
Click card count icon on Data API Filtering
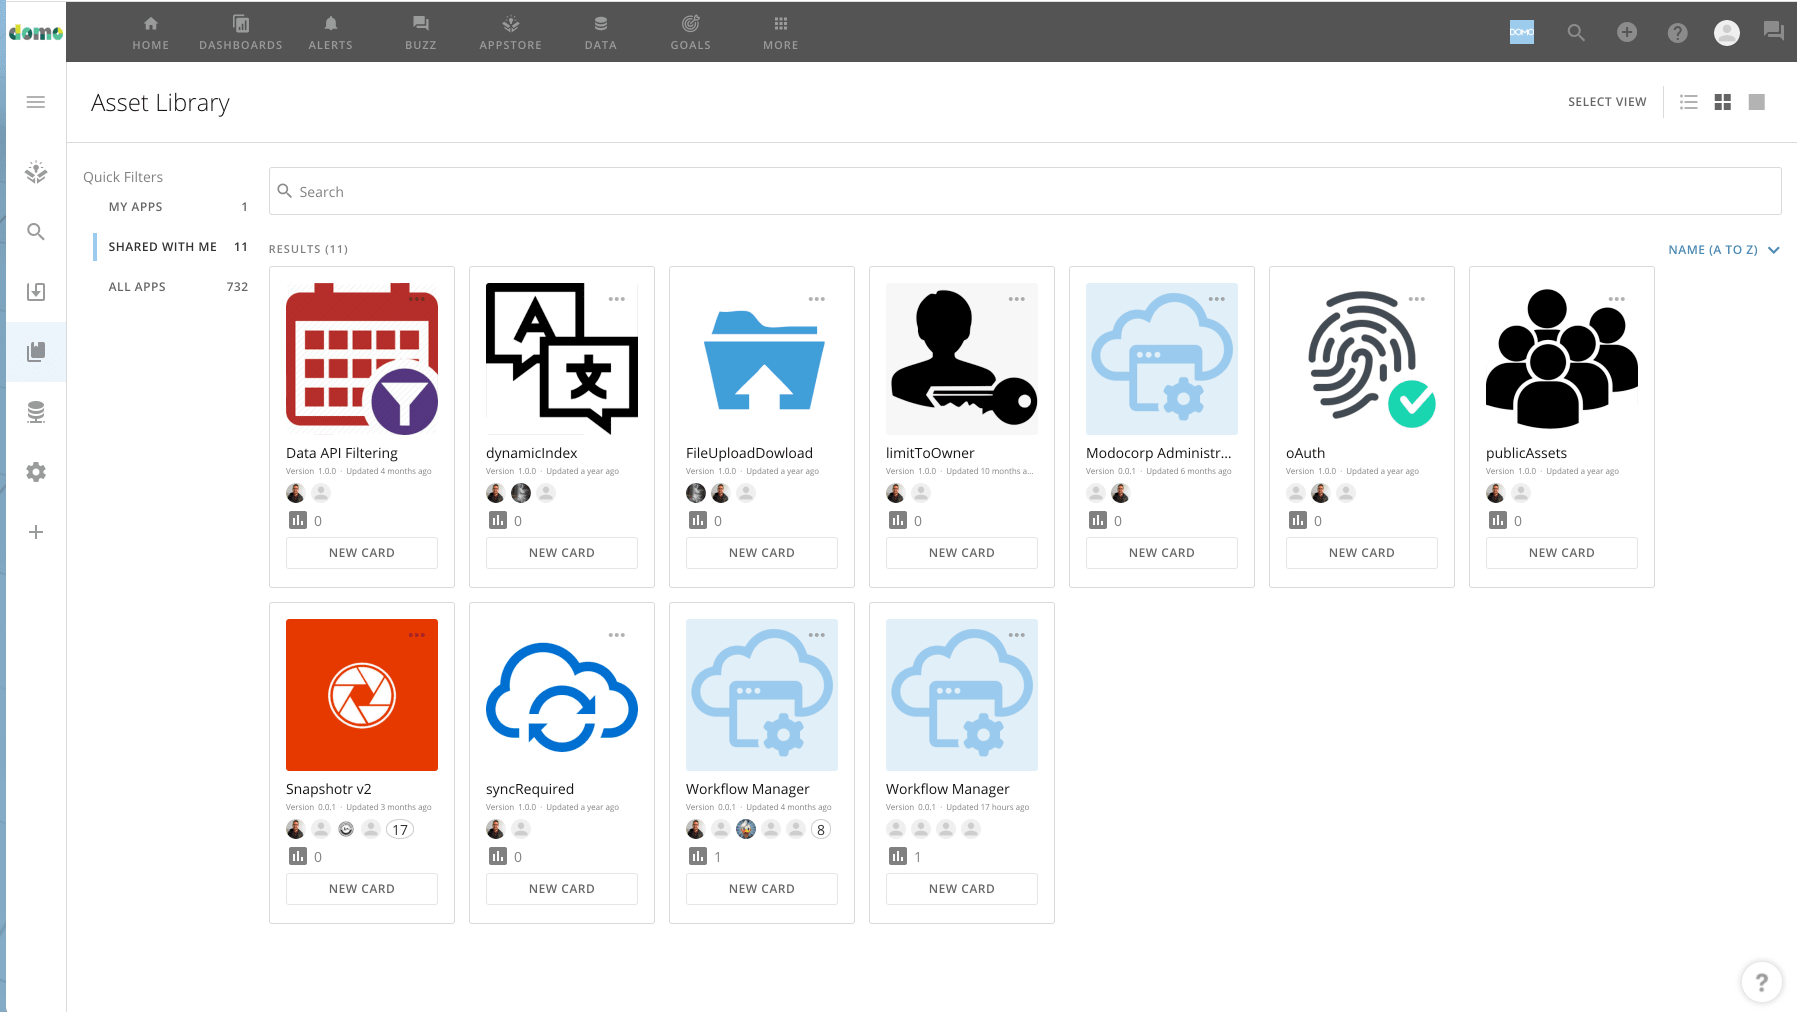tap(298, 520)
